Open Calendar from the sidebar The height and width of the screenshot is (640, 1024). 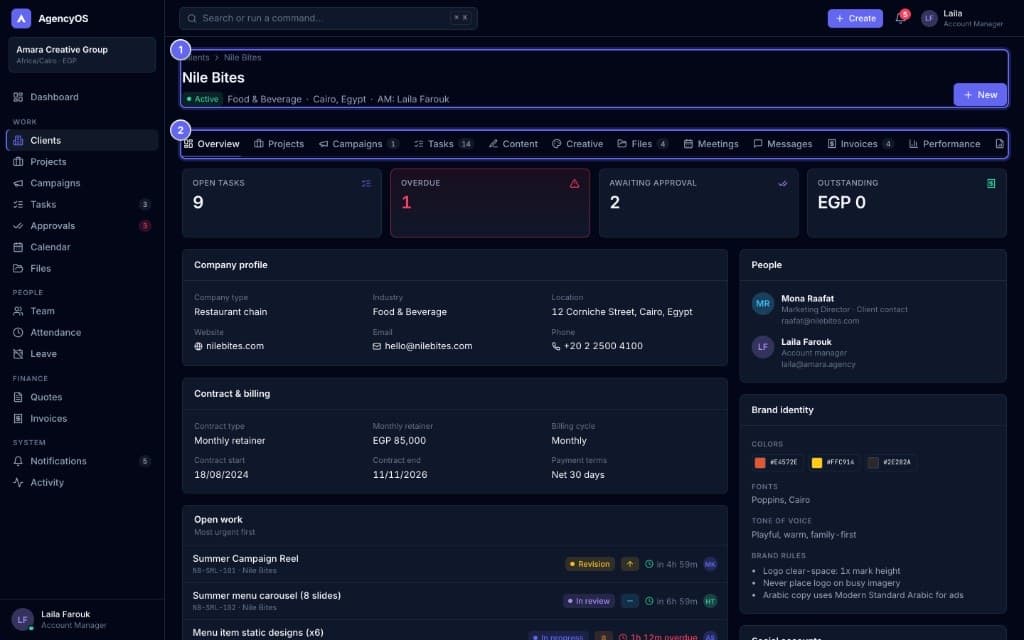(82, 248)
